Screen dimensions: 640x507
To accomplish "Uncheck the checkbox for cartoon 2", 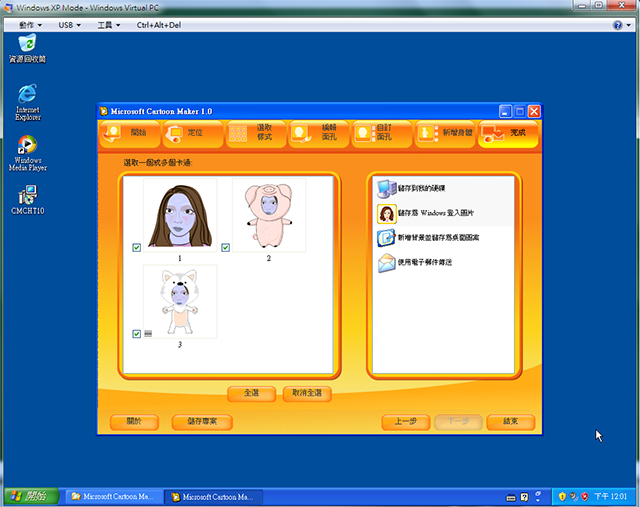I will [225, 247].
